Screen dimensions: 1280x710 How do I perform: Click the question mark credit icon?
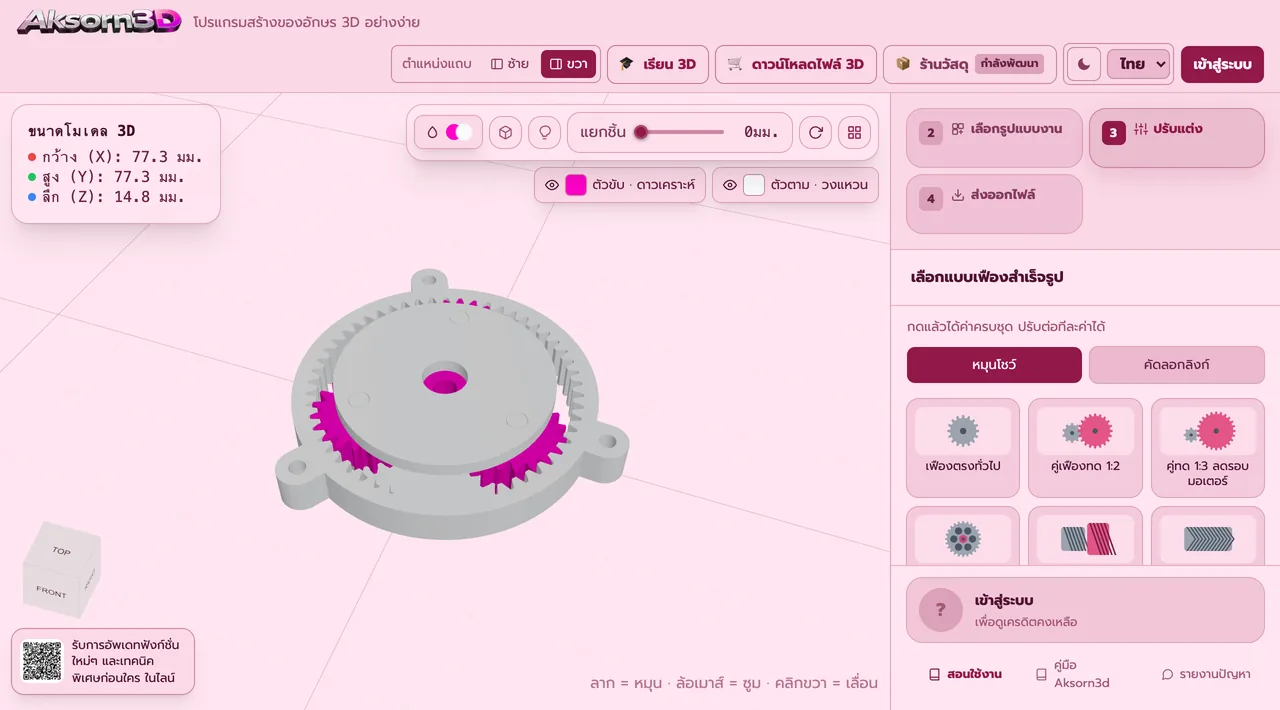pos(940,610)
